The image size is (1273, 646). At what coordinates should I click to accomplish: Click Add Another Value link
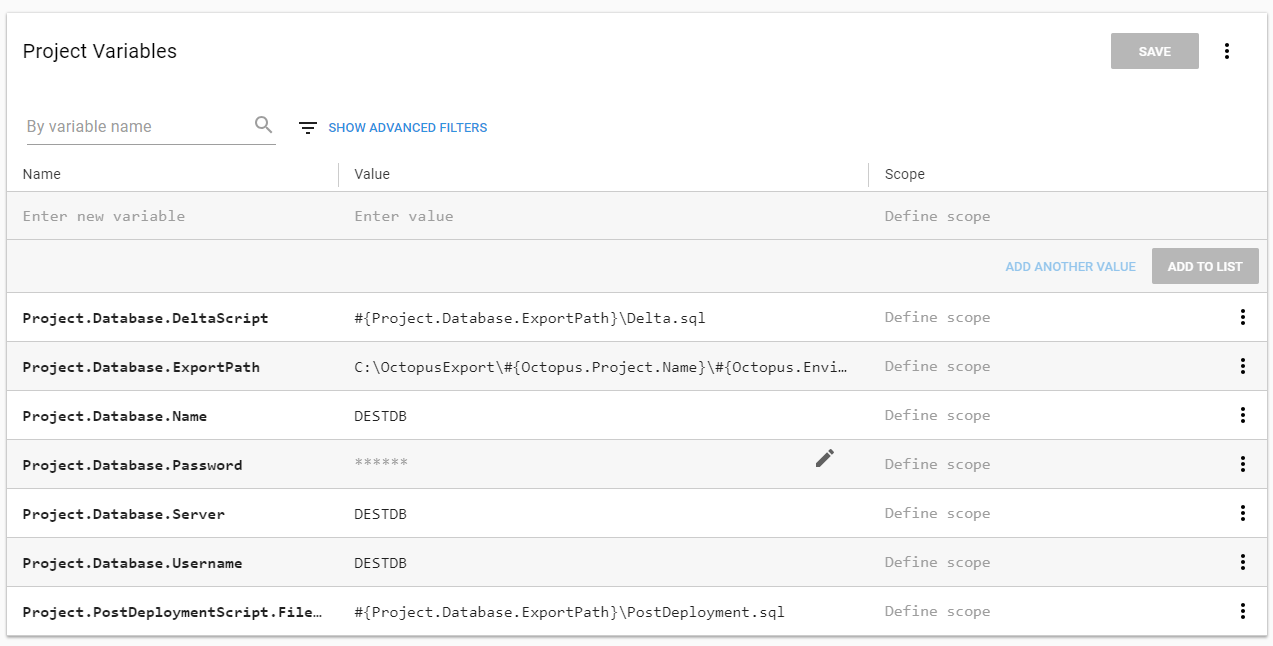coord(1070,267)
